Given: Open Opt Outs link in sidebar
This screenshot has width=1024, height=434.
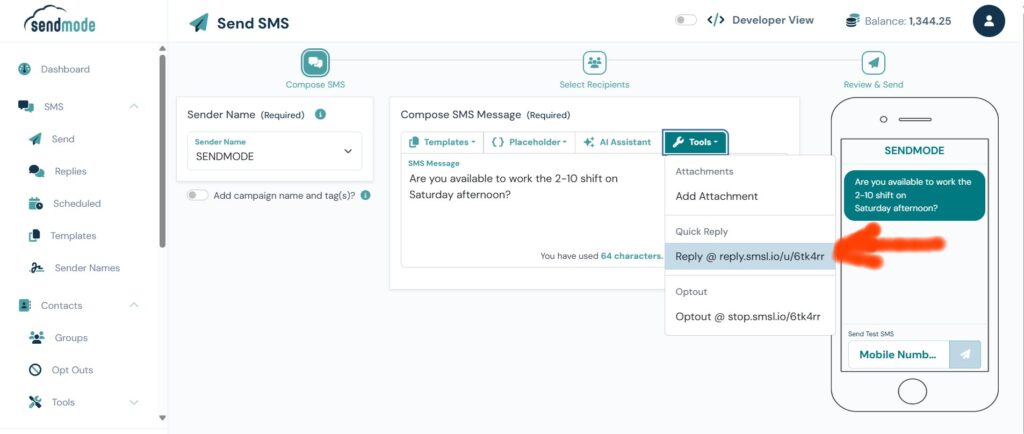Looking at the screenshot, I should (72, 370).
